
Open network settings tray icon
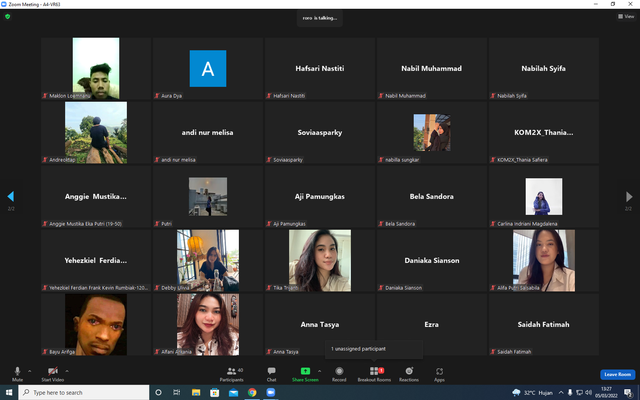pos(579,393)
